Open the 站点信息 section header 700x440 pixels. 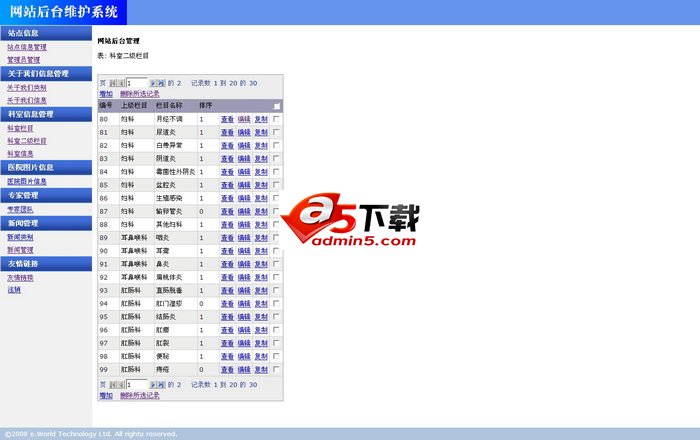pos(46,33)
